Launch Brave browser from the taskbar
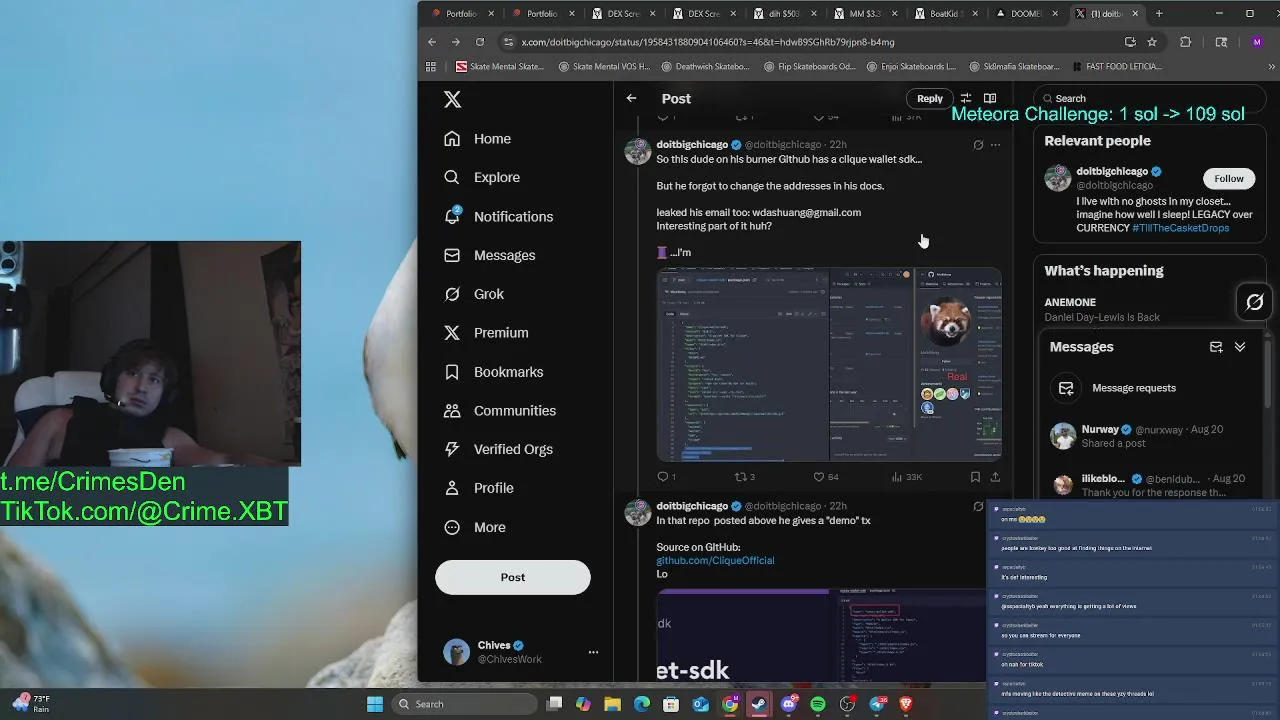The image size is (1280, 720). coord(907,704)
